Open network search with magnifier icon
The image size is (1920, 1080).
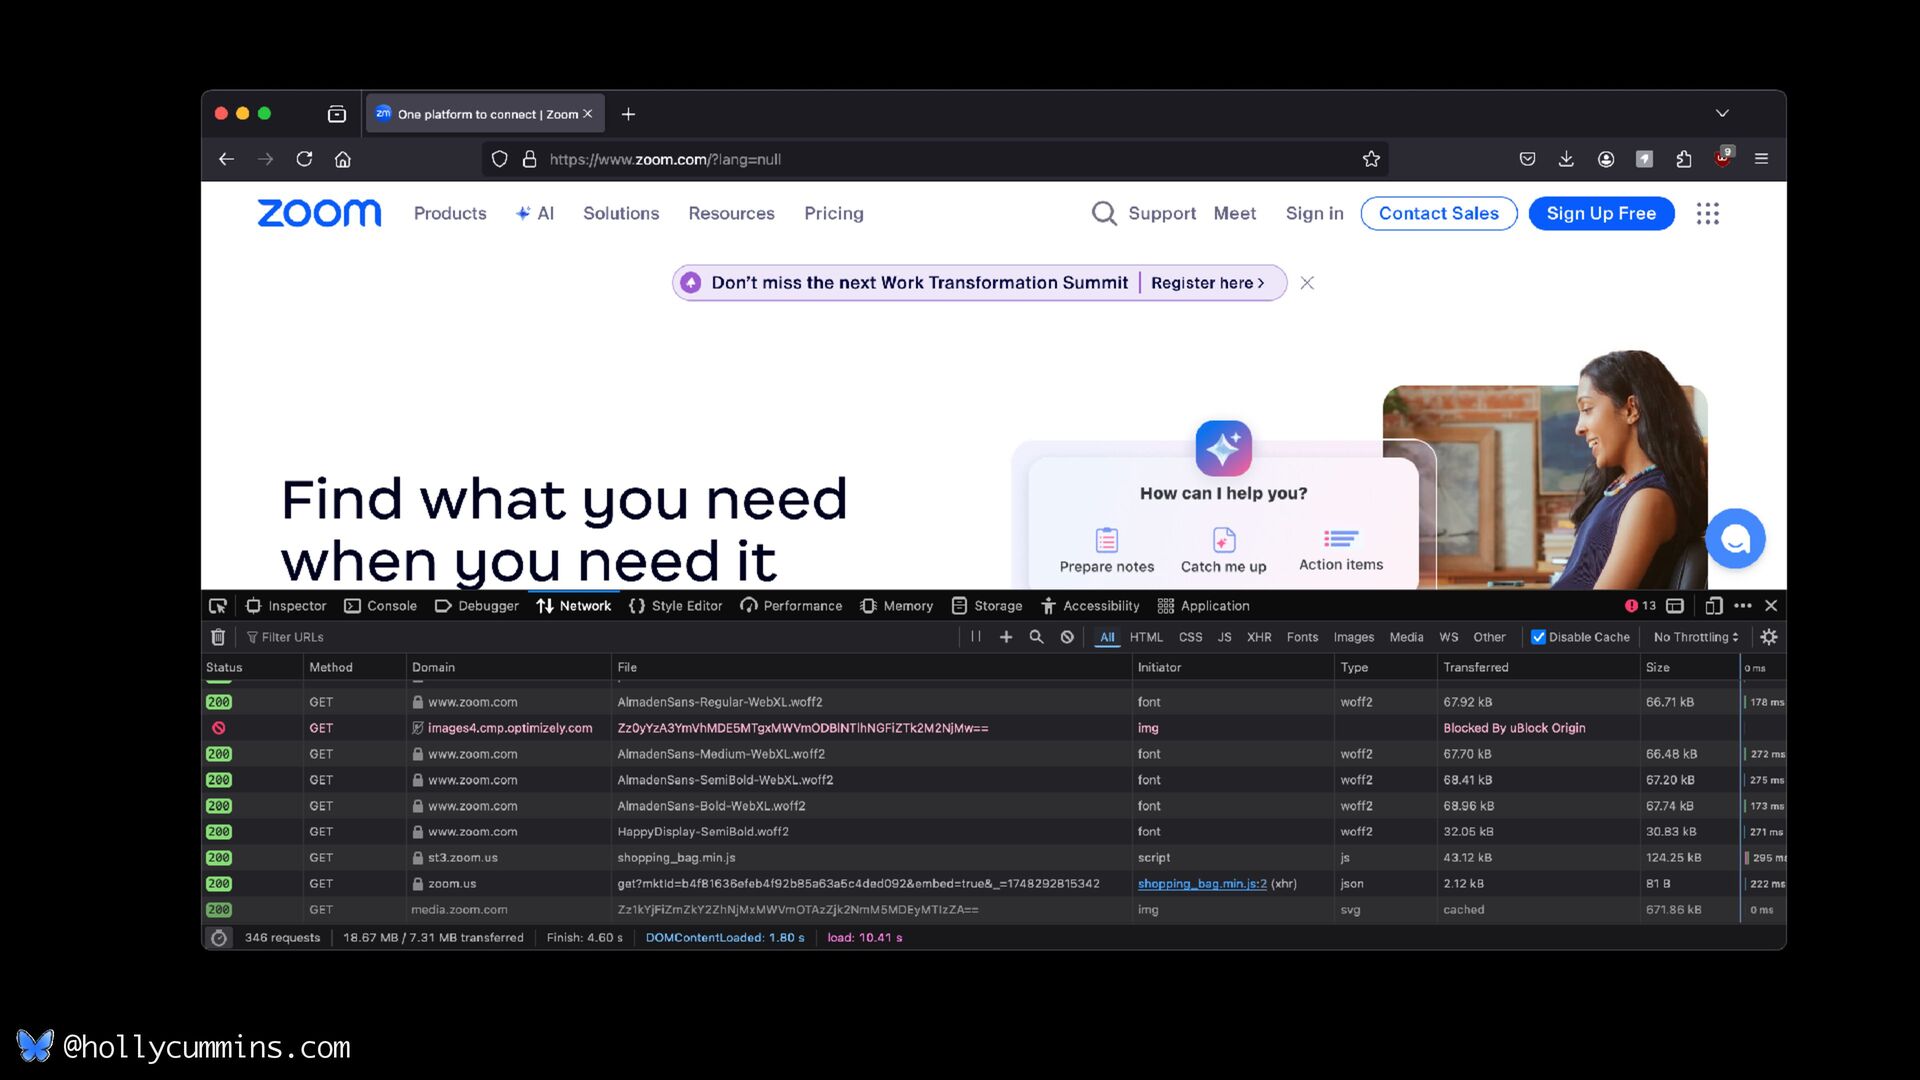coord(1036,637)
